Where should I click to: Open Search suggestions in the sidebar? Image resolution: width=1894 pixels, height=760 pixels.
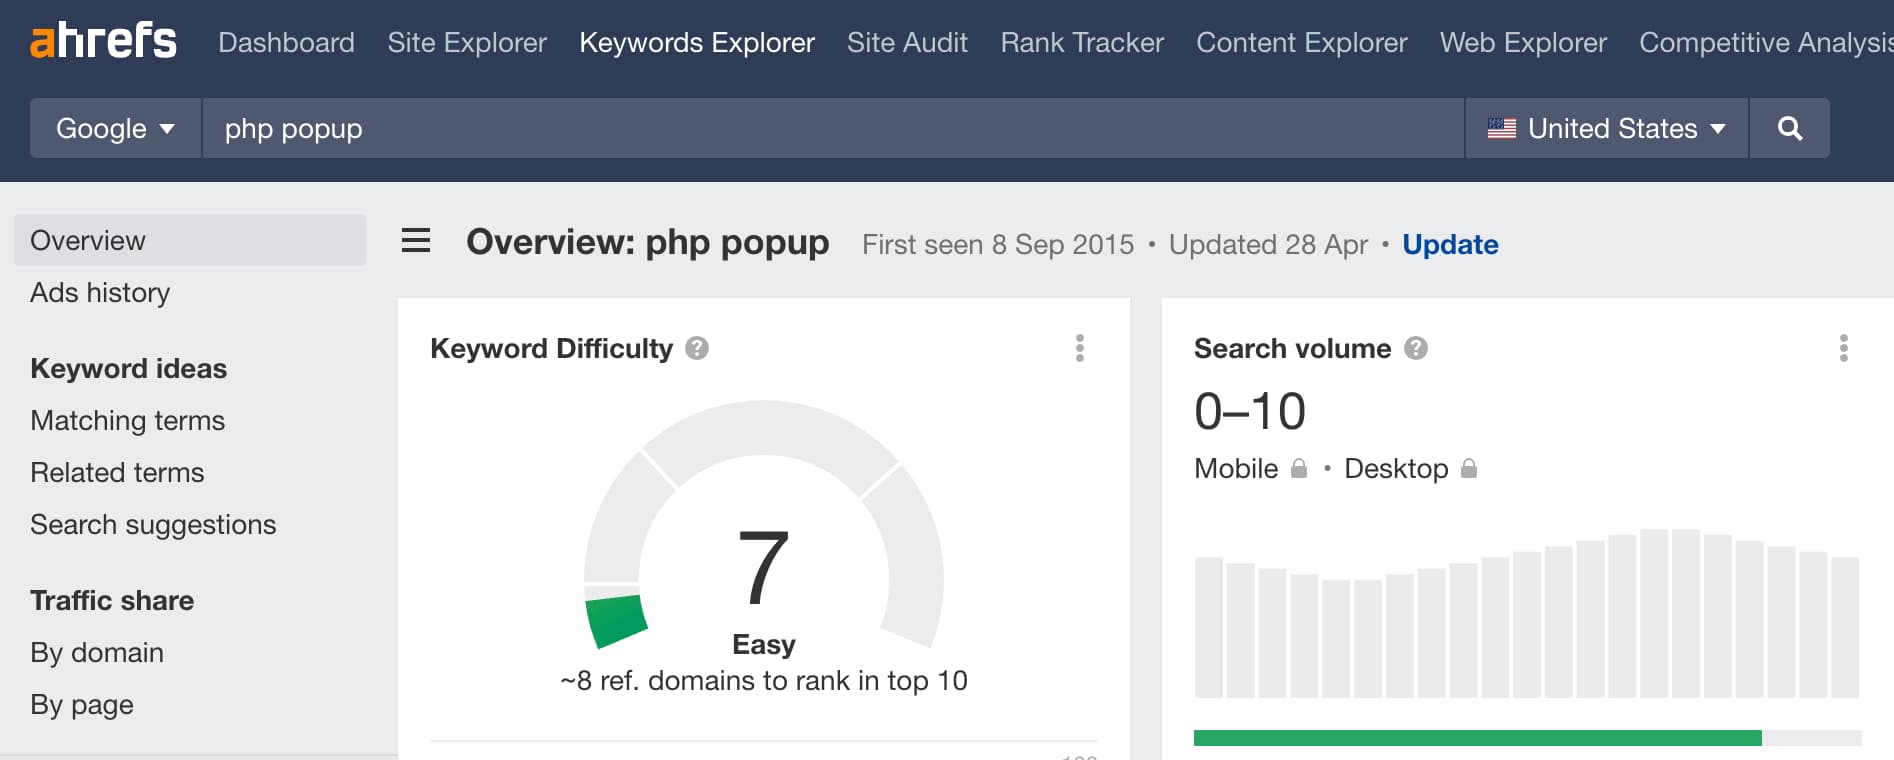pos(153,524)
